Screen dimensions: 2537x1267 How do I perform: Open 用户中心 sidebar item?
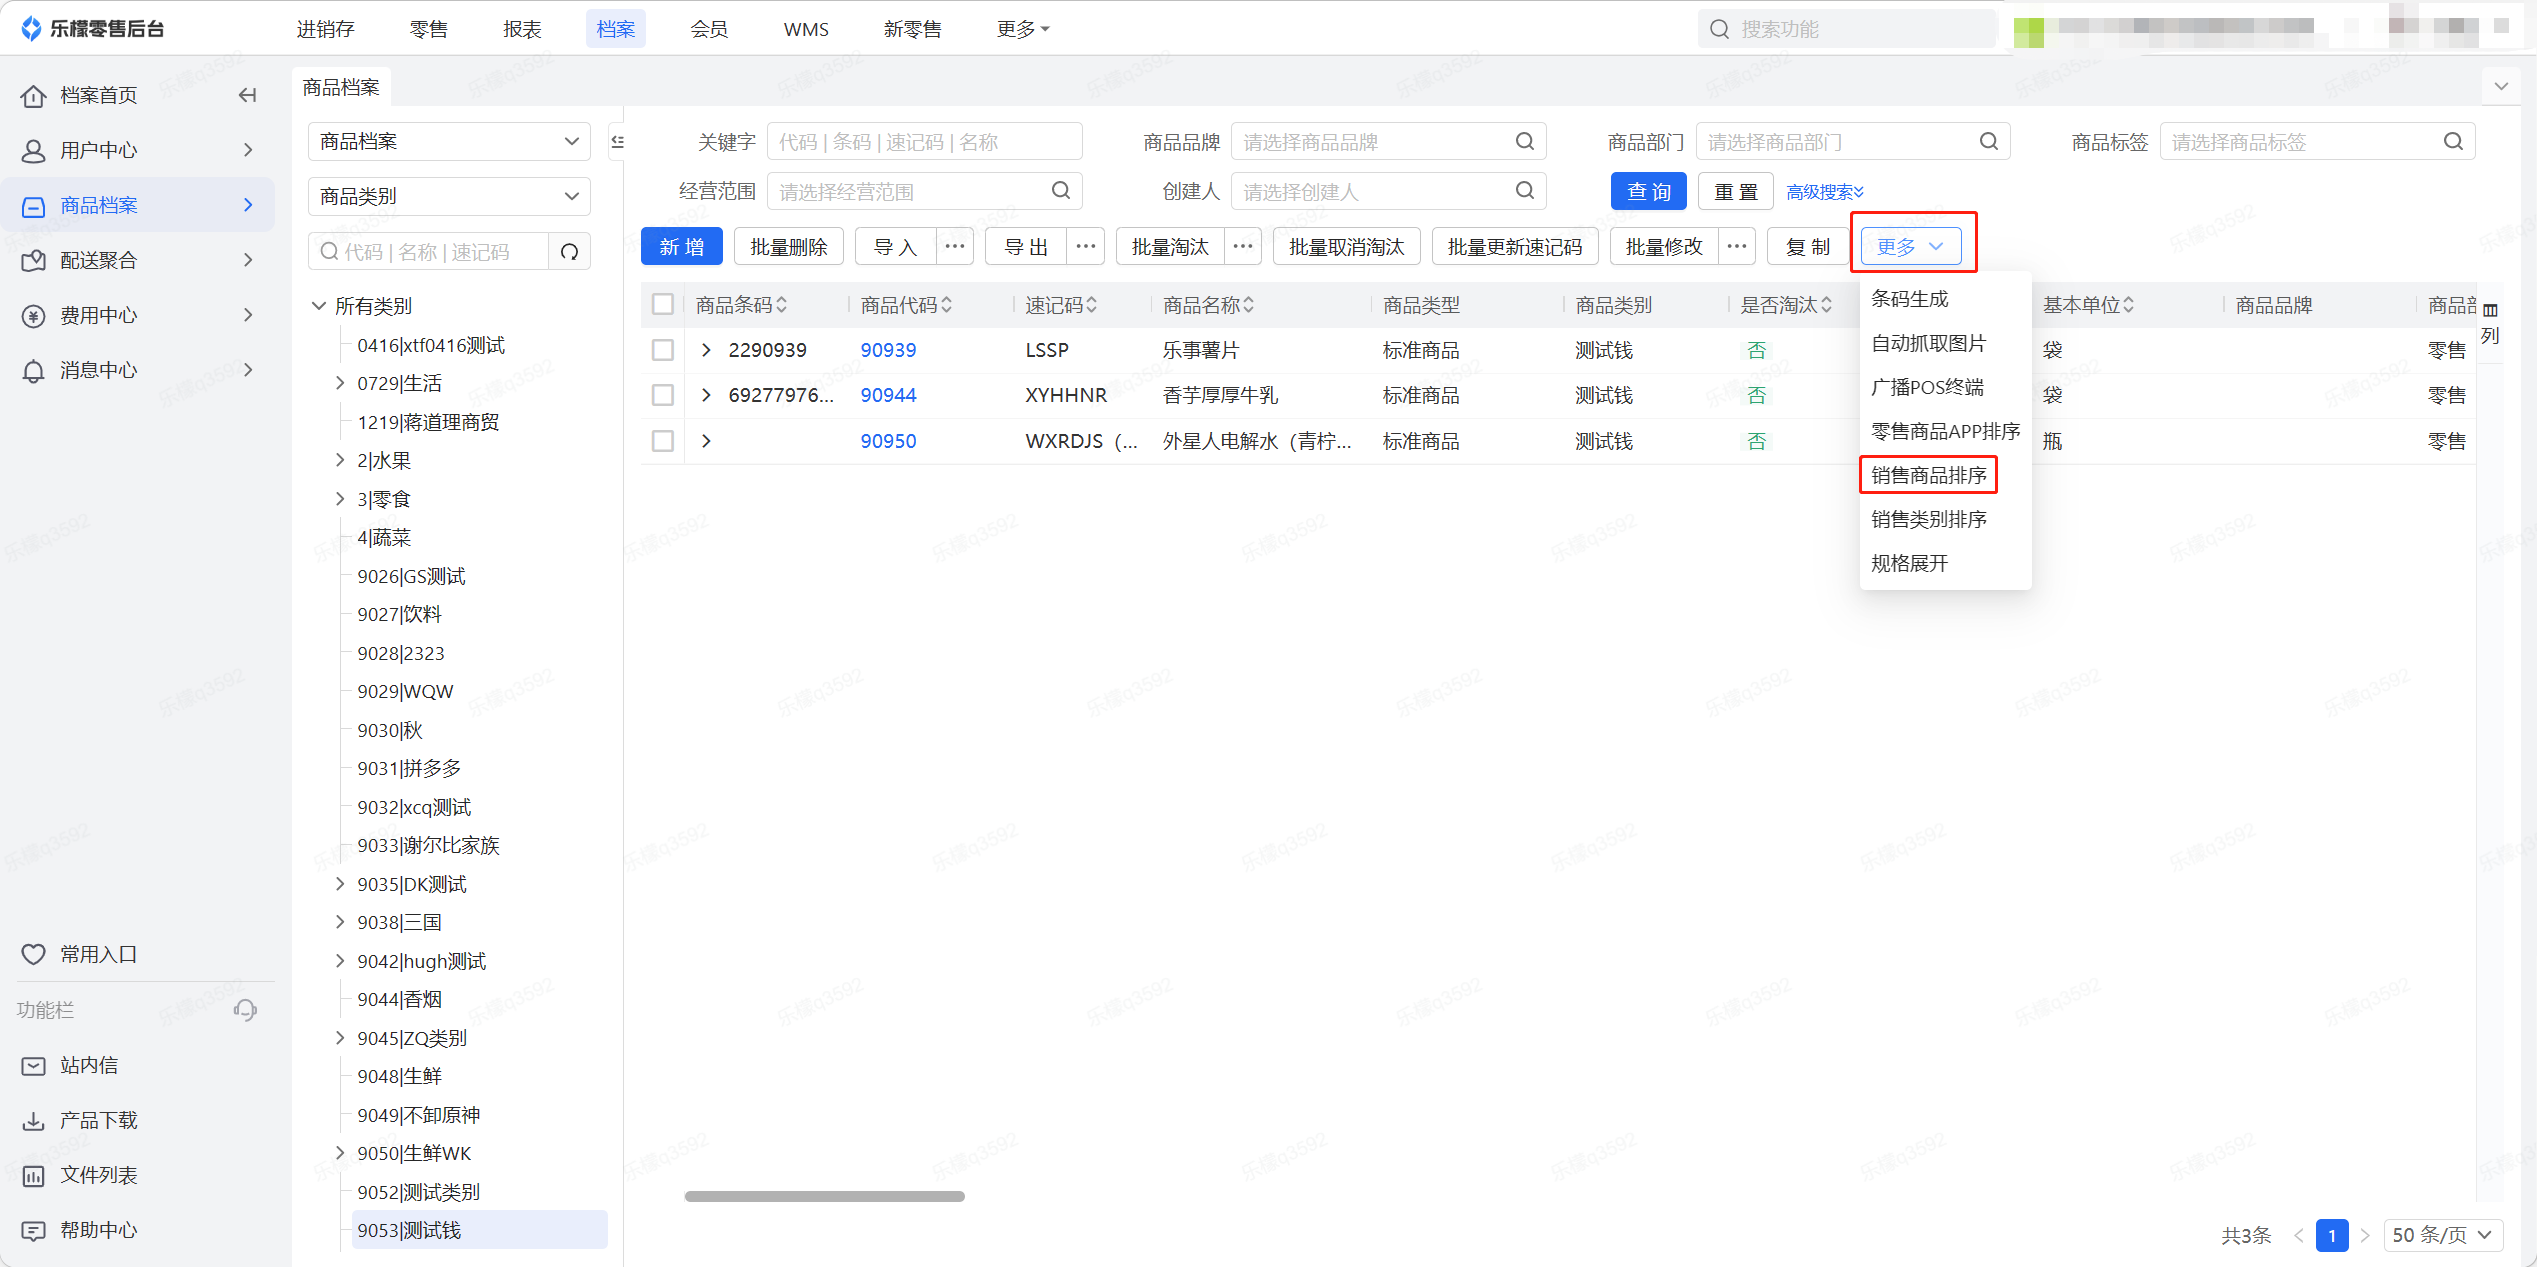pos(137,150)
